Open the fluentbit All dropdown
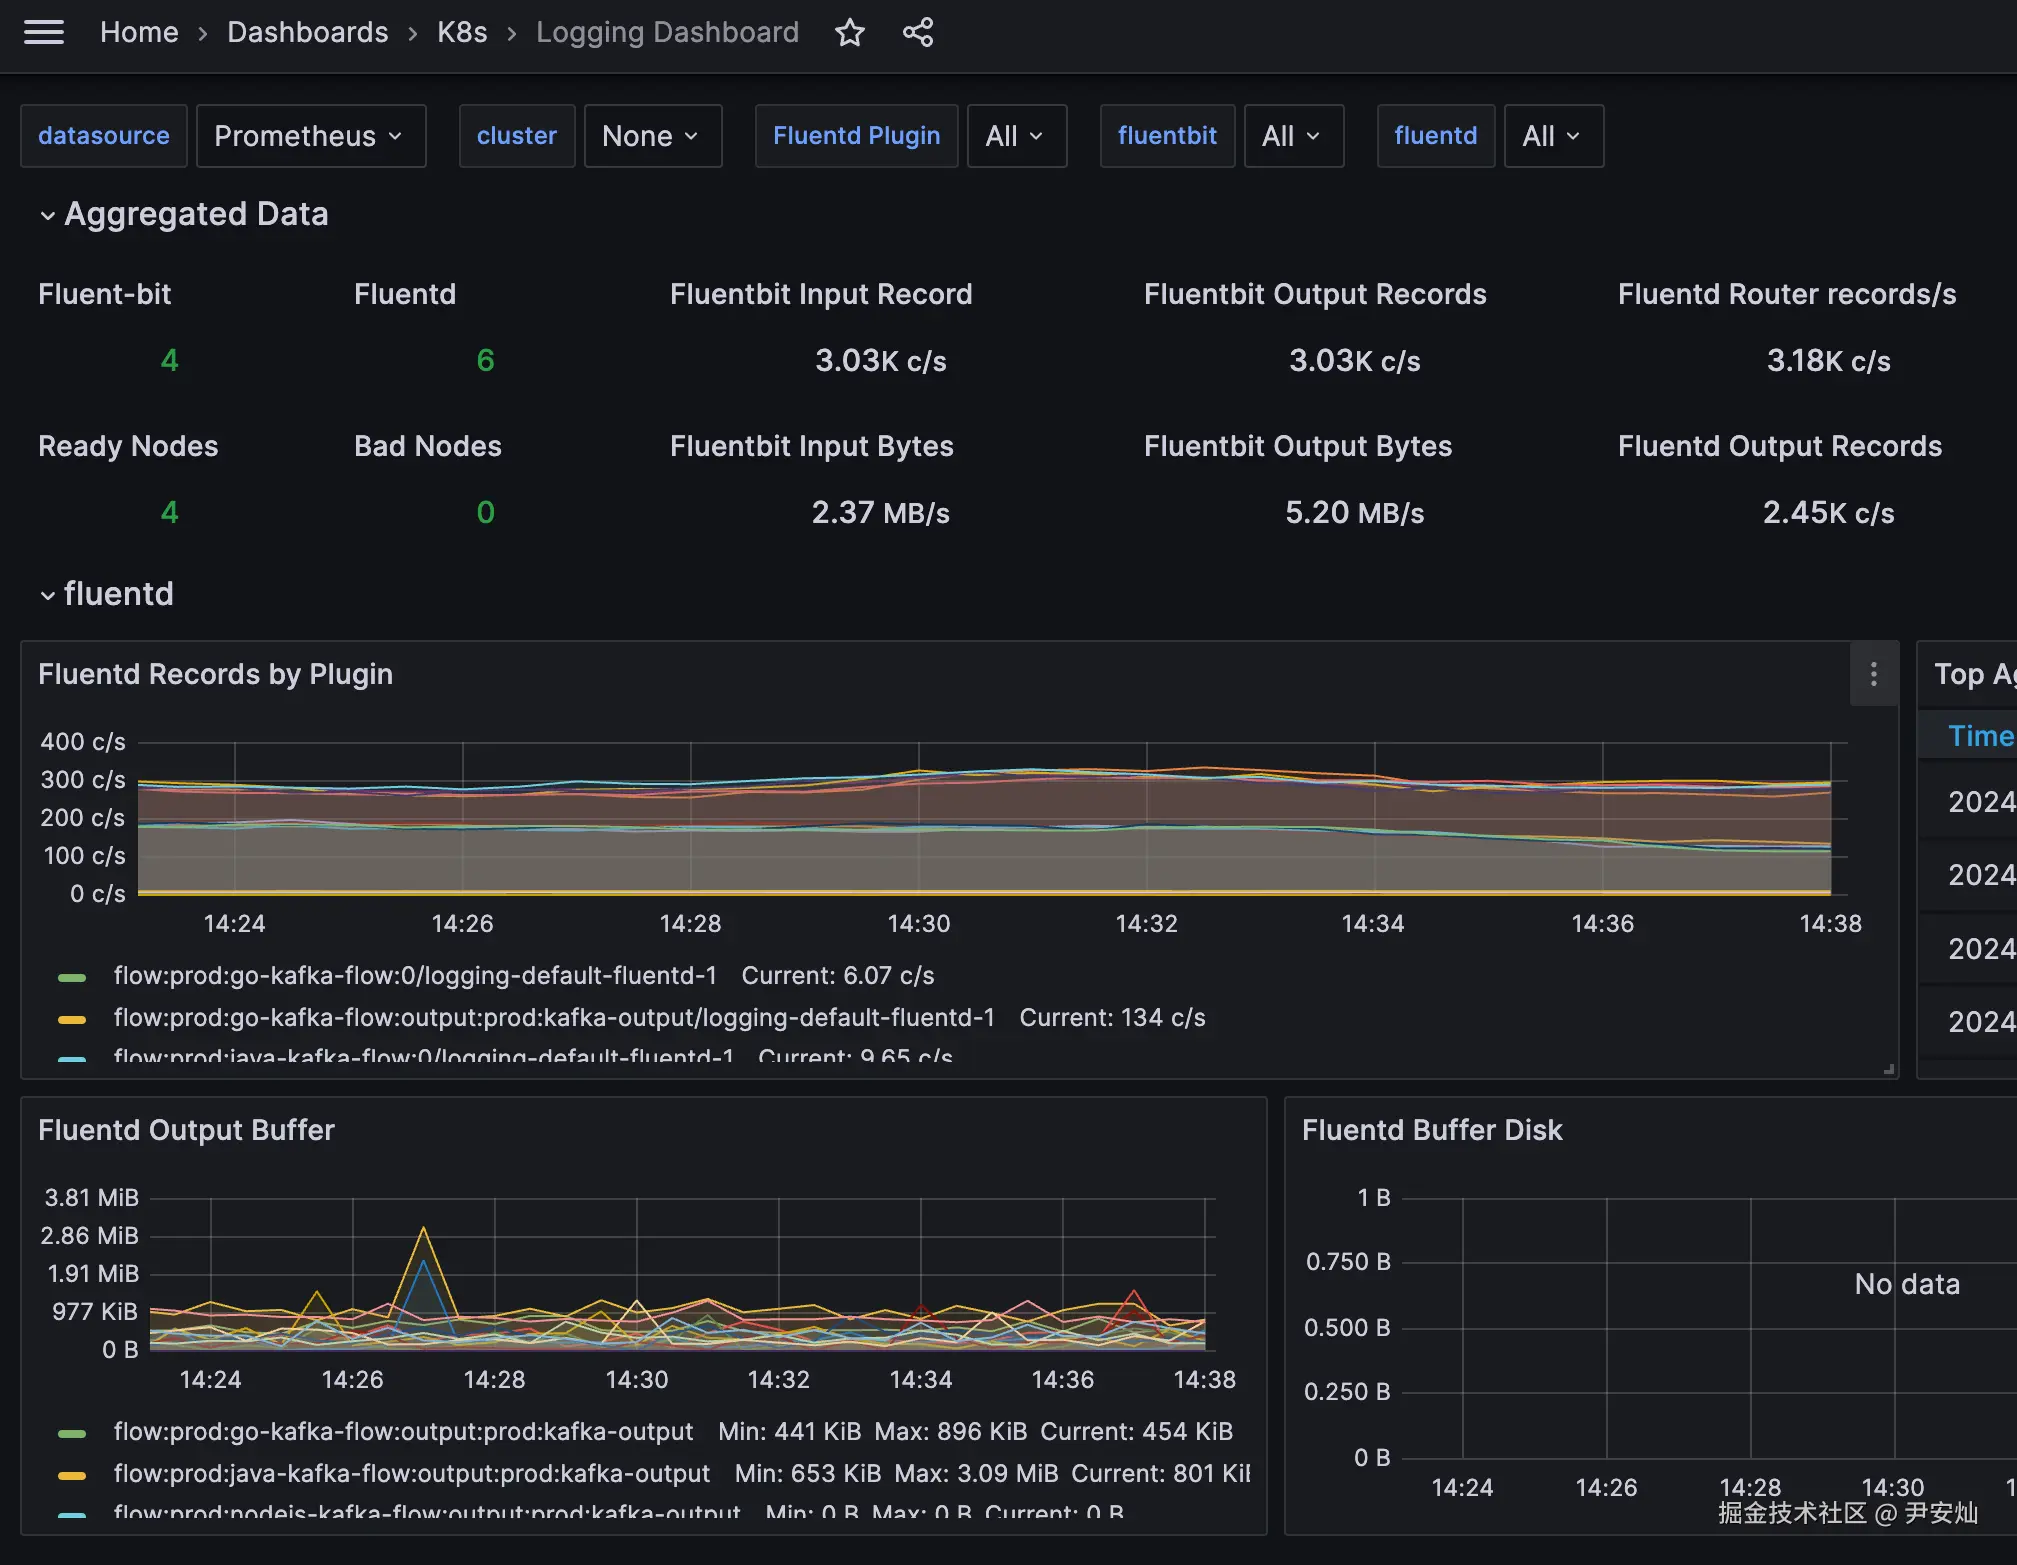The image size is (2017, 1565). (1293, 136)
